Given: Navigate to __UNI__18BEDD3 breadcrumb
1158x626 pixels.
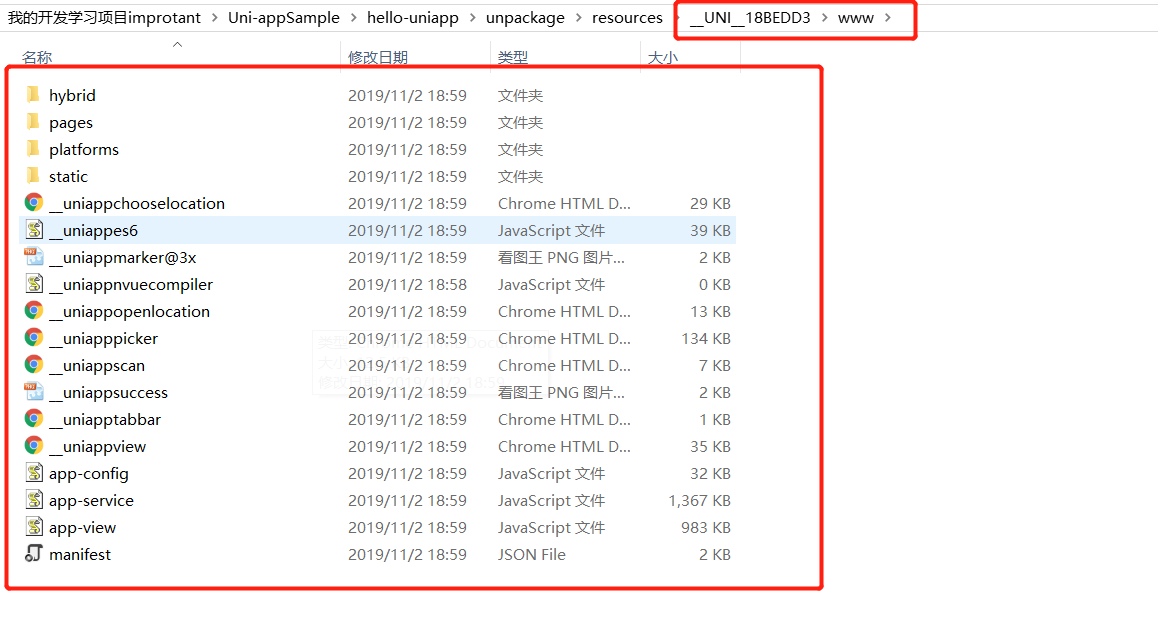Looking at the screenshot, I should [x=750, y=18].
